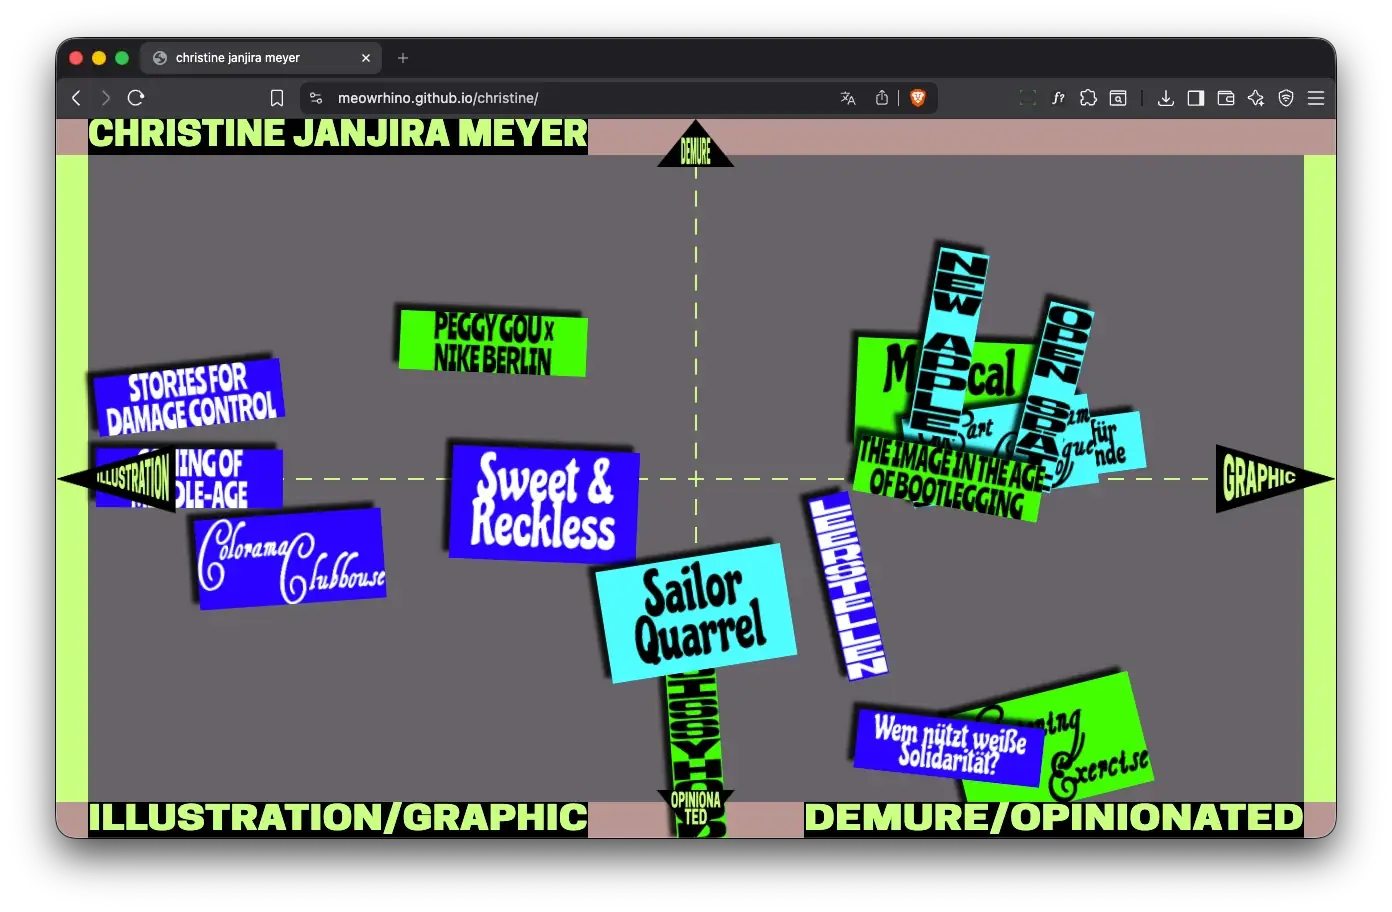Click the ILLUSTRATION arrow marker
1392x912 pixels.
[x=118, y=478]
